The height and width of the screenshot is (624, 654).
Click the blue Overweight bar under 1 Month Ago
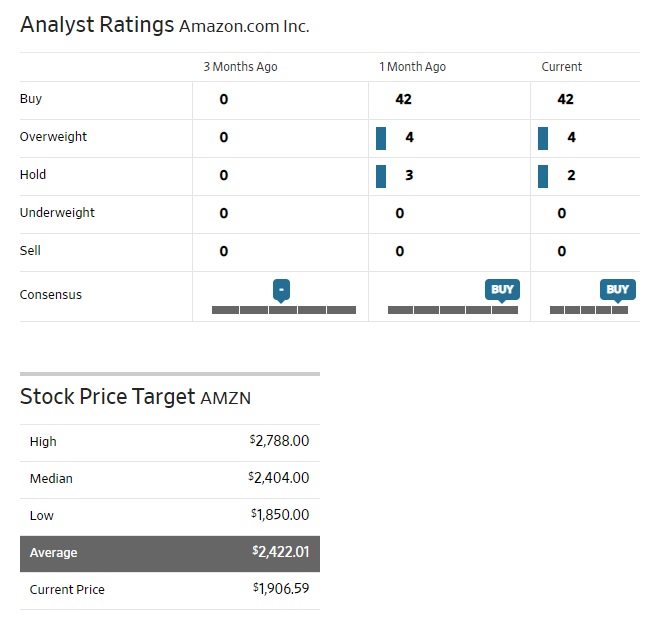tap(381, 138)
